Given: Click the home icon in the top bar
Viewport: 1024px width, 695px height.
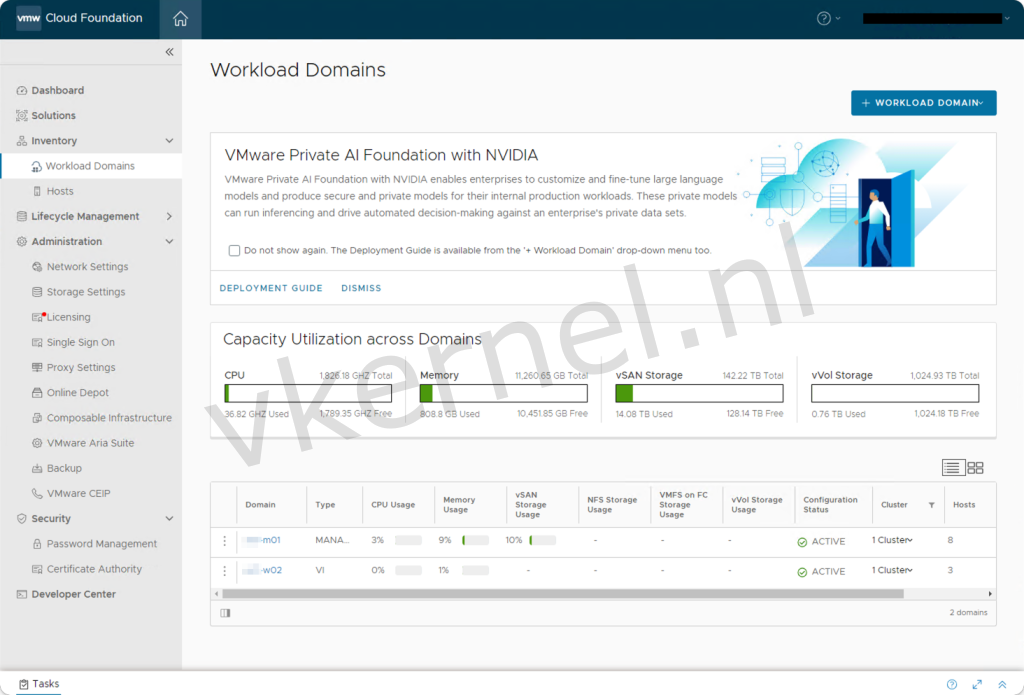Looking at the screenshot, I should tap(180, 18).
